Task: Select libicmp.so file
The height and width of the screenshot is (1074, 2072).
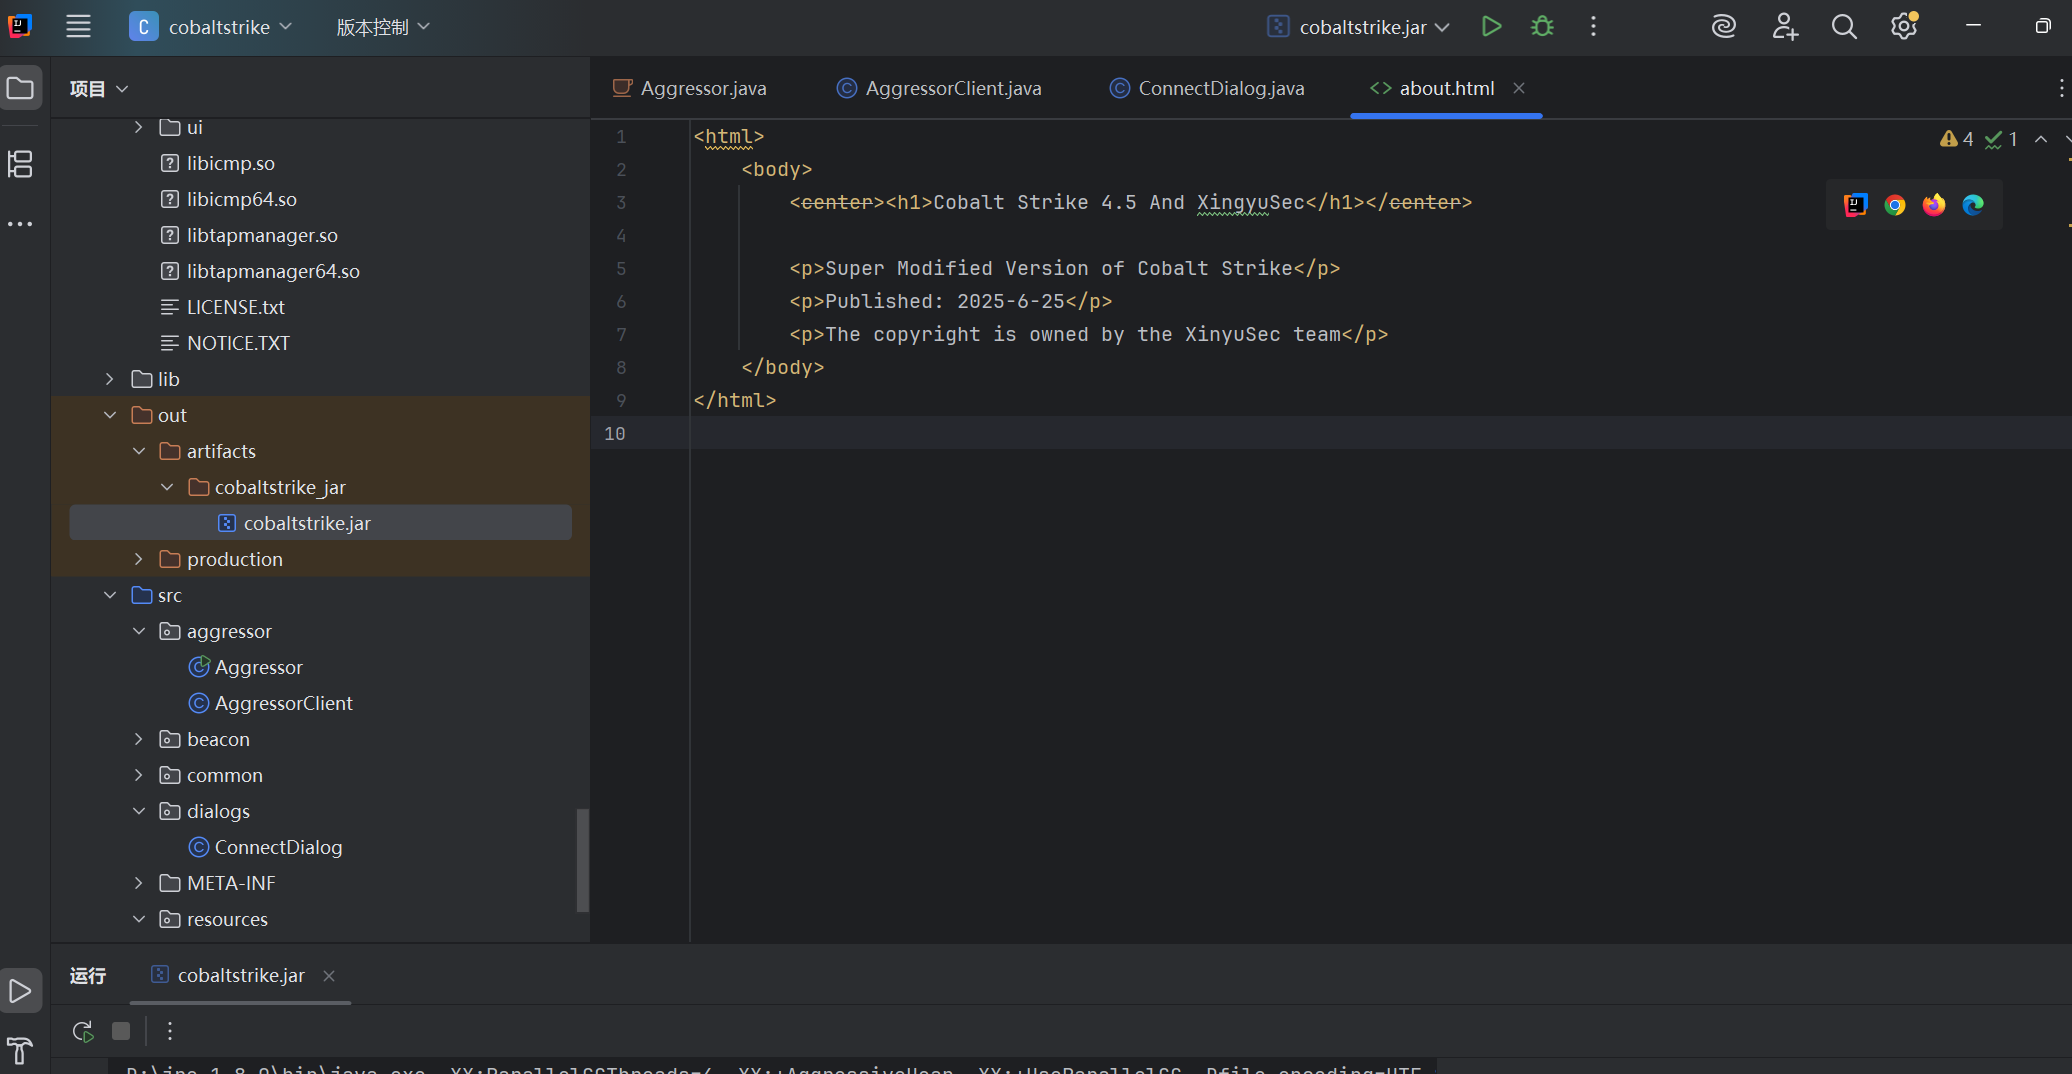Action: coord(218,163)
